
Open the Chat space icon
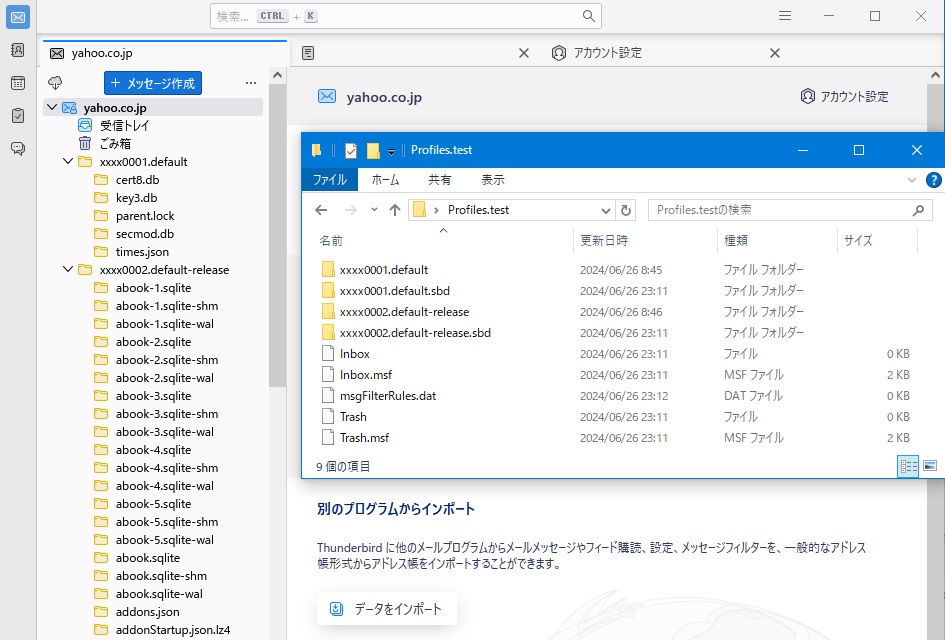(x=18, y=149)
